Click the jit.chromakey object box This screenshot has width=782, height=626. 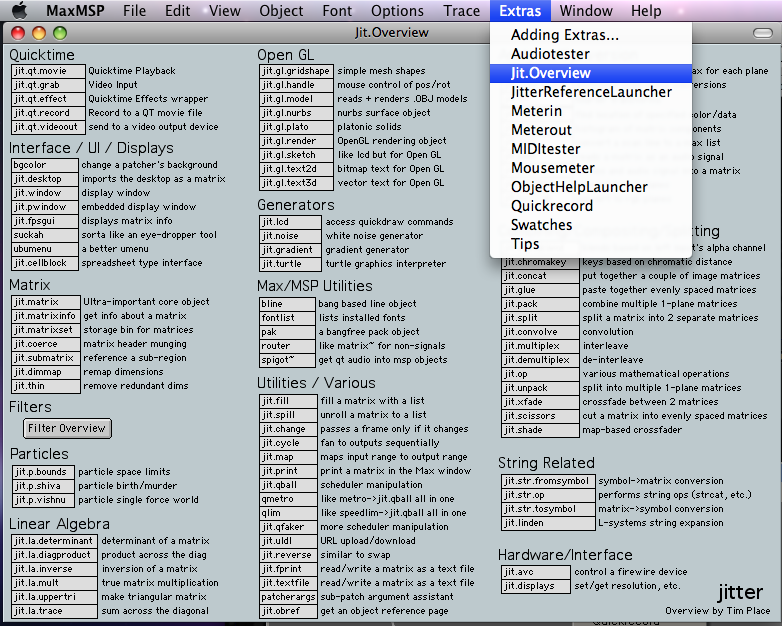(x=540, y=262)
